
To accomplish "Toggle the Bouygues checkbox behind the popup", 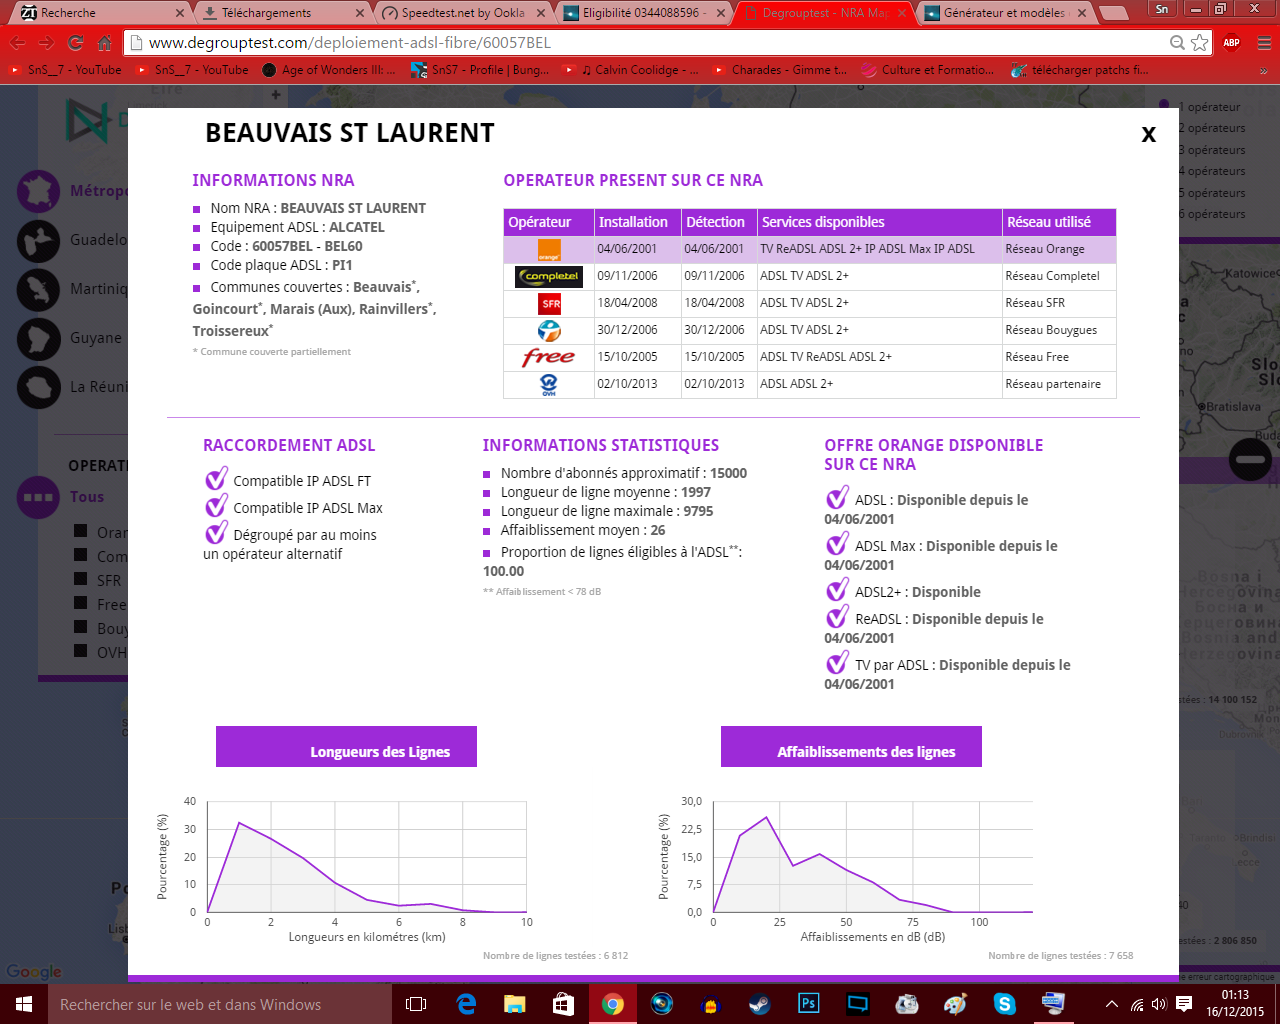I will point(81,627).
